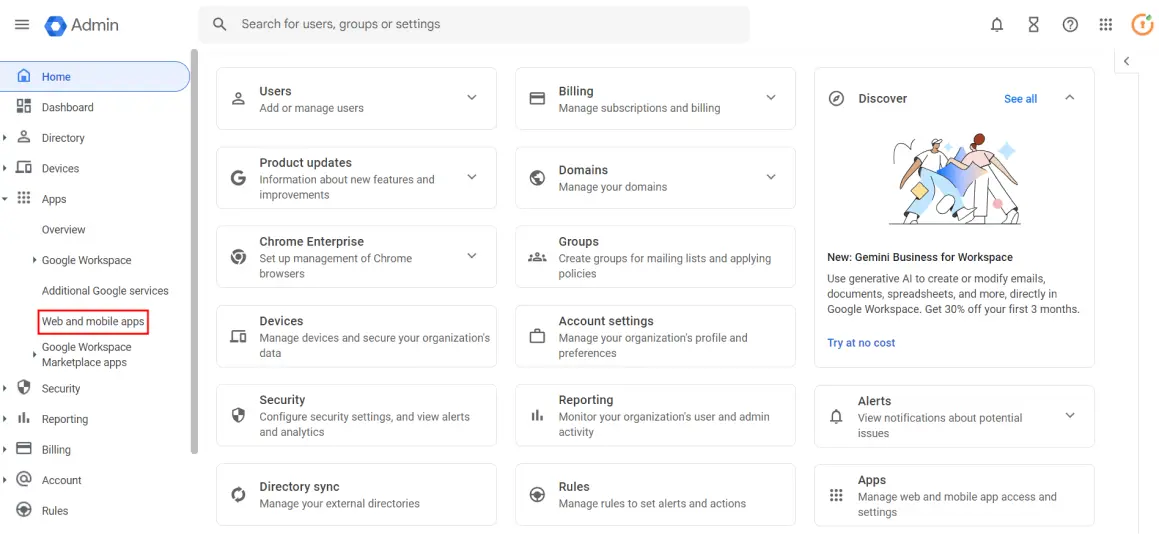Screen dimensions: 1159x534
Task: Expand the Security sidebar arrow
Action: tap(5, 388)
